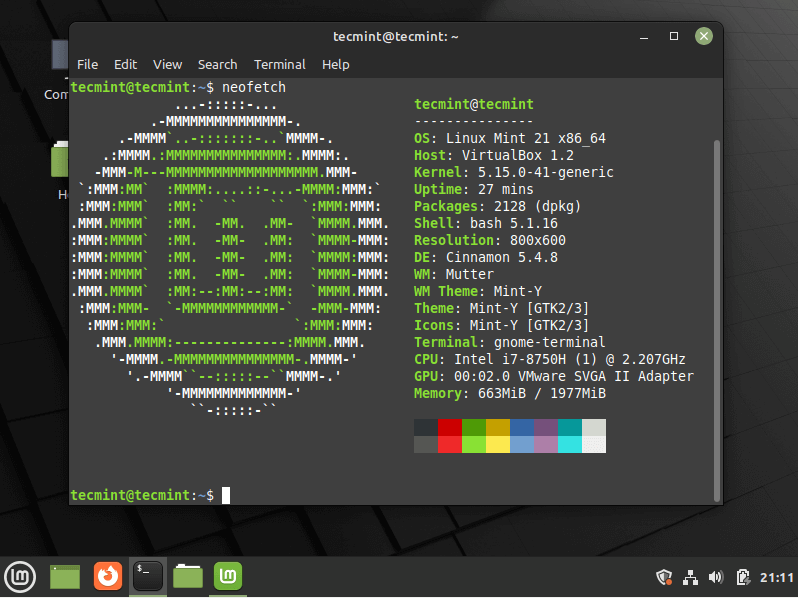798x598 pixels.
Task: Open the volume speaker tray icon
Action: click(x=716, y=577)
